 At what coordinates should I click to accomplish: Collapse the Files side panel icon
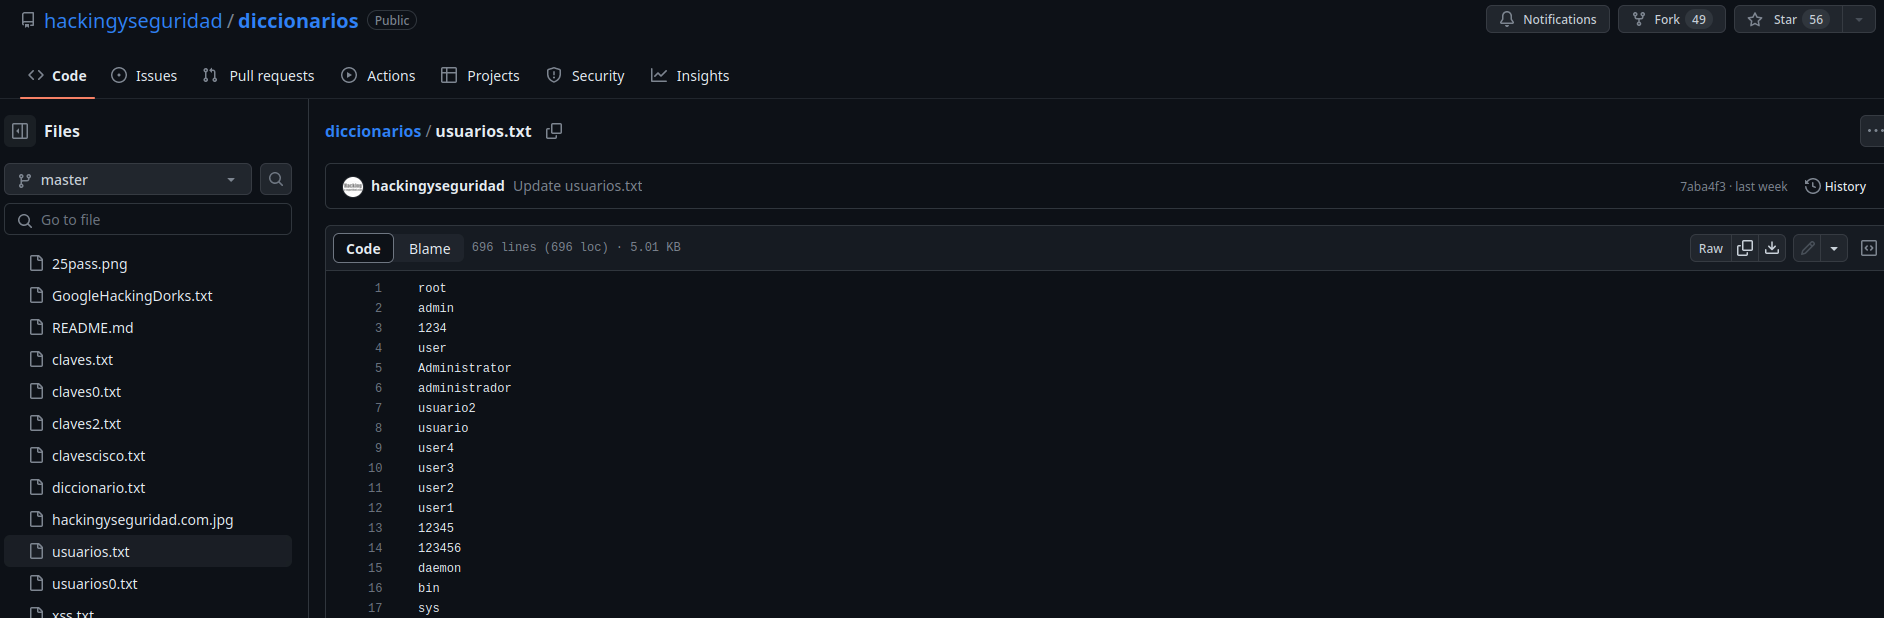pyautogui.click(x=20, y=131)
